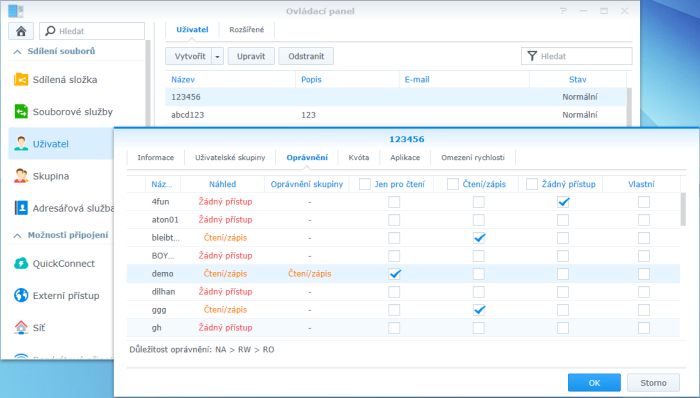700x398 pixels.
Task: Click the Oprávnění skupiny column header
Action: (x=307, y=184)
